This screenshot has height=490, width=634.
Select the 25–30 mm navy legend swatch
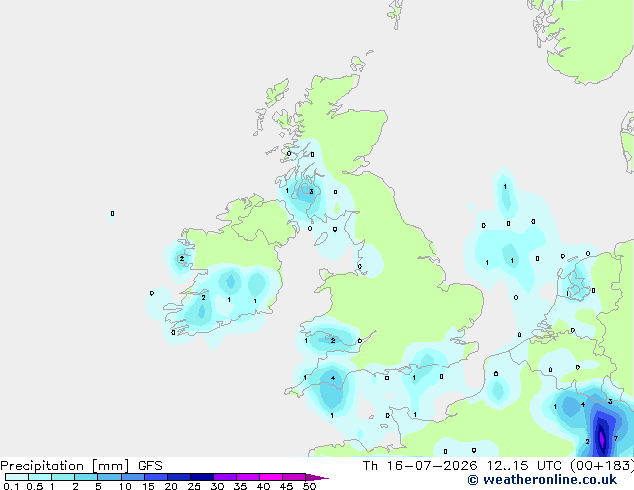click(x=202, y=477)
